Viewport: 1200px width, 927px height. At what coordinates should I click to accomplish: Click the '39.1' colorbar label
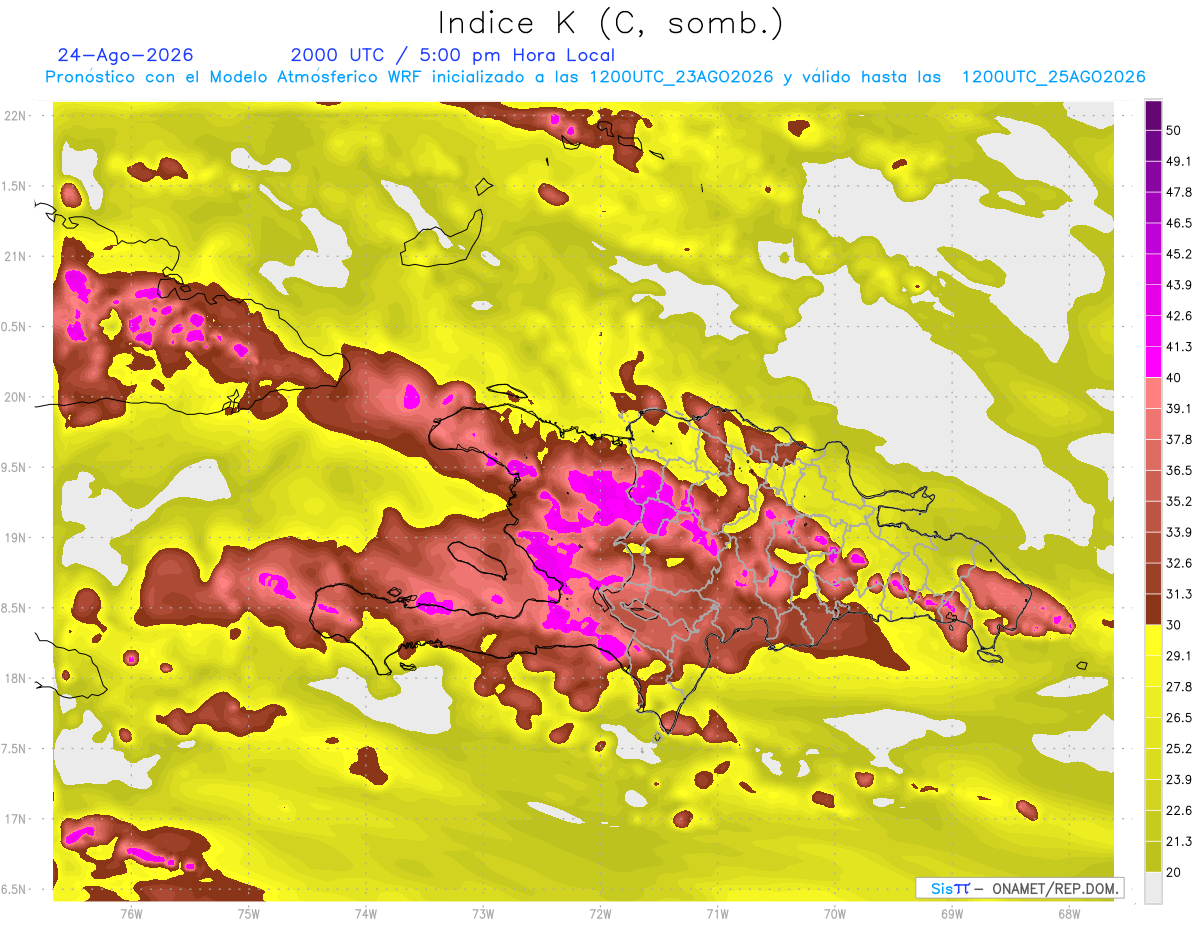click(x=1179, y=409)
